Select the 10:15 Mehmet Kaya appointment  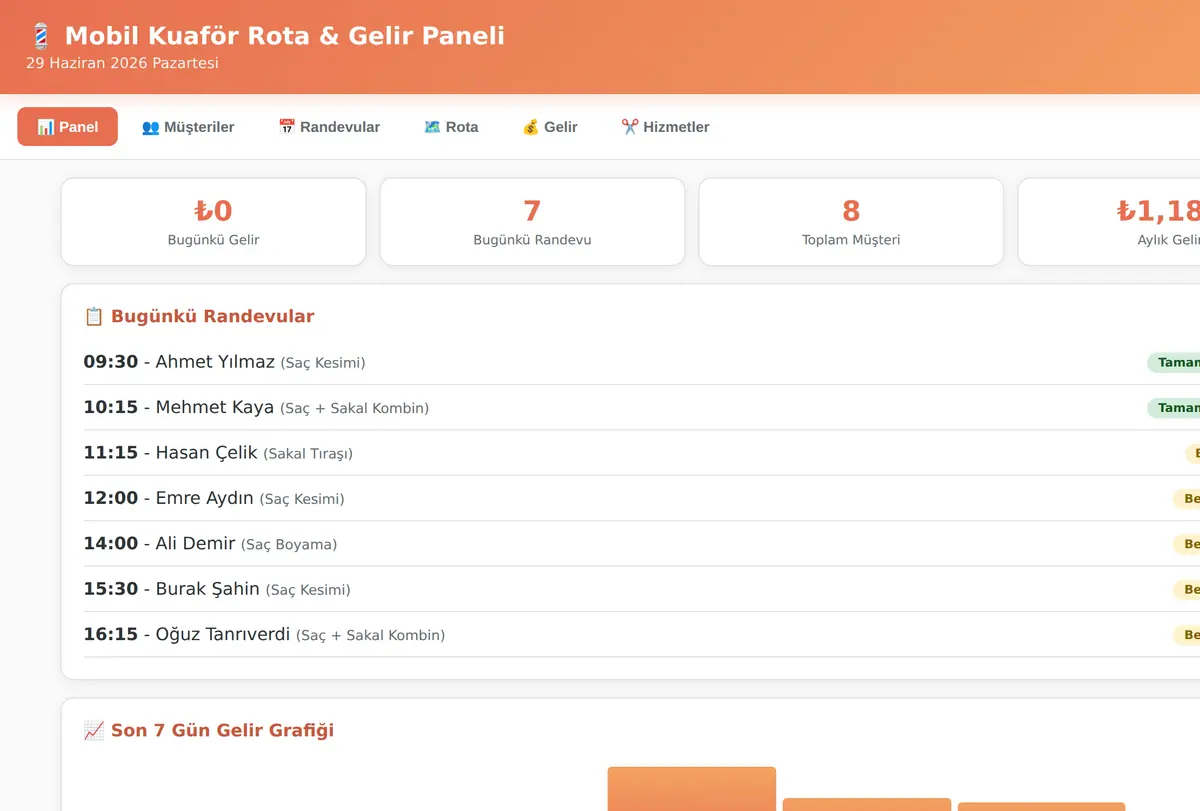point(642,408)
